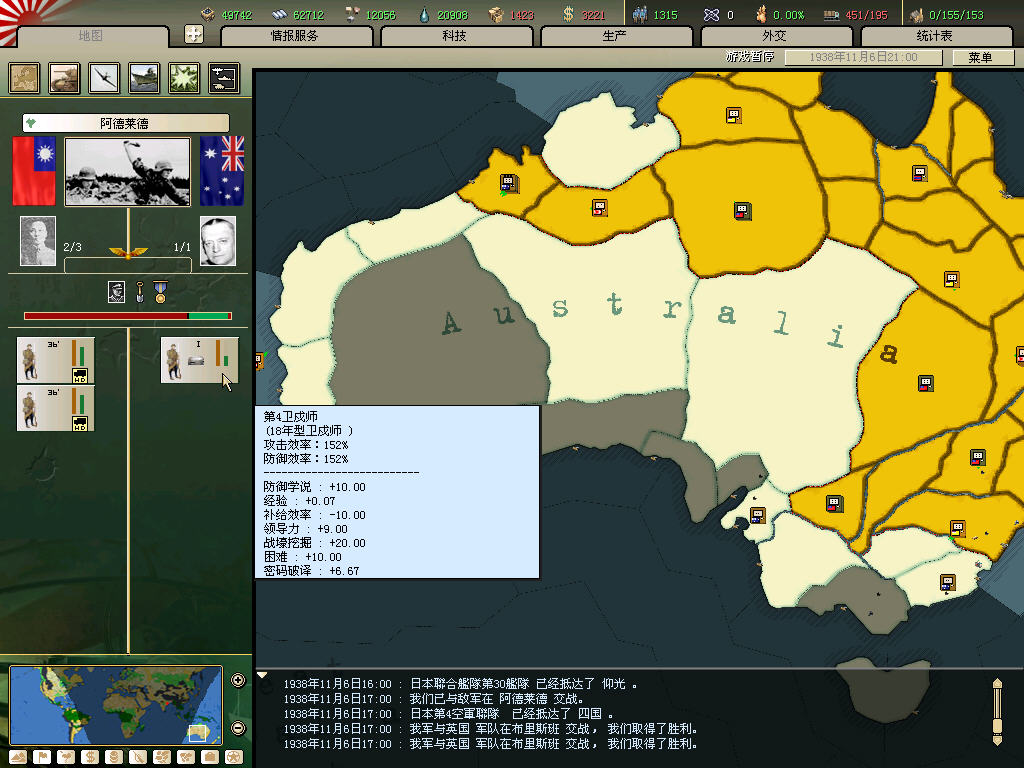
Task: Switch to the economic dollar map mode
Action: pos(89,757)
